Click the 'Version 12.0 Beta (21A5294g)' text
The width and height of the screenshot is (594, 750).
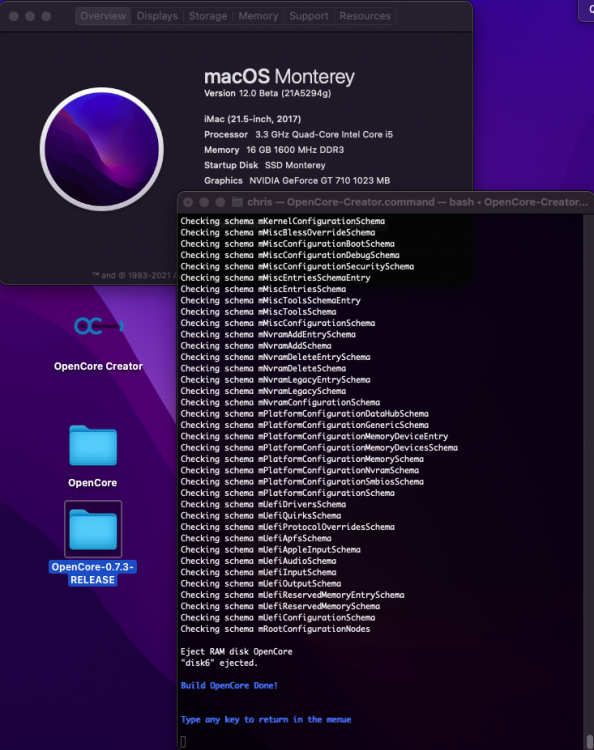(x=267, y=93)
